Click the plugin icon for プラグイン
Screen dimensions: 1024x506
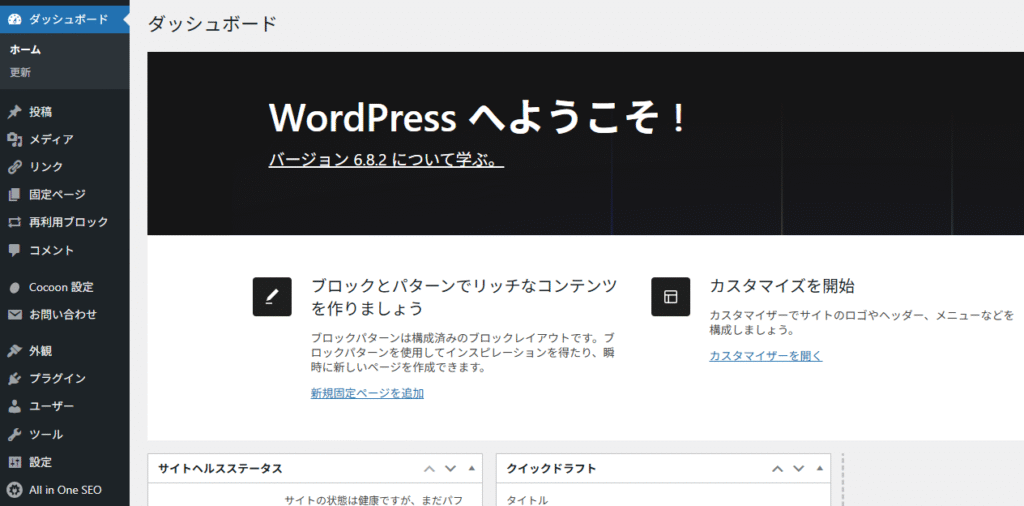coord(14,379)
